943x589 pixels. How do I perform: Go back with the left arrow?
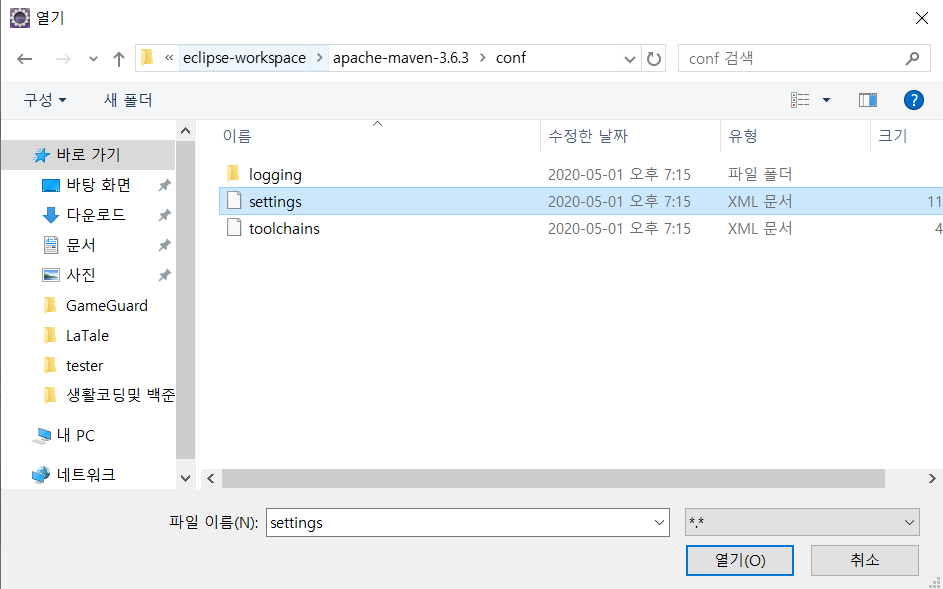pyautogui.click(x=25, y=58)
